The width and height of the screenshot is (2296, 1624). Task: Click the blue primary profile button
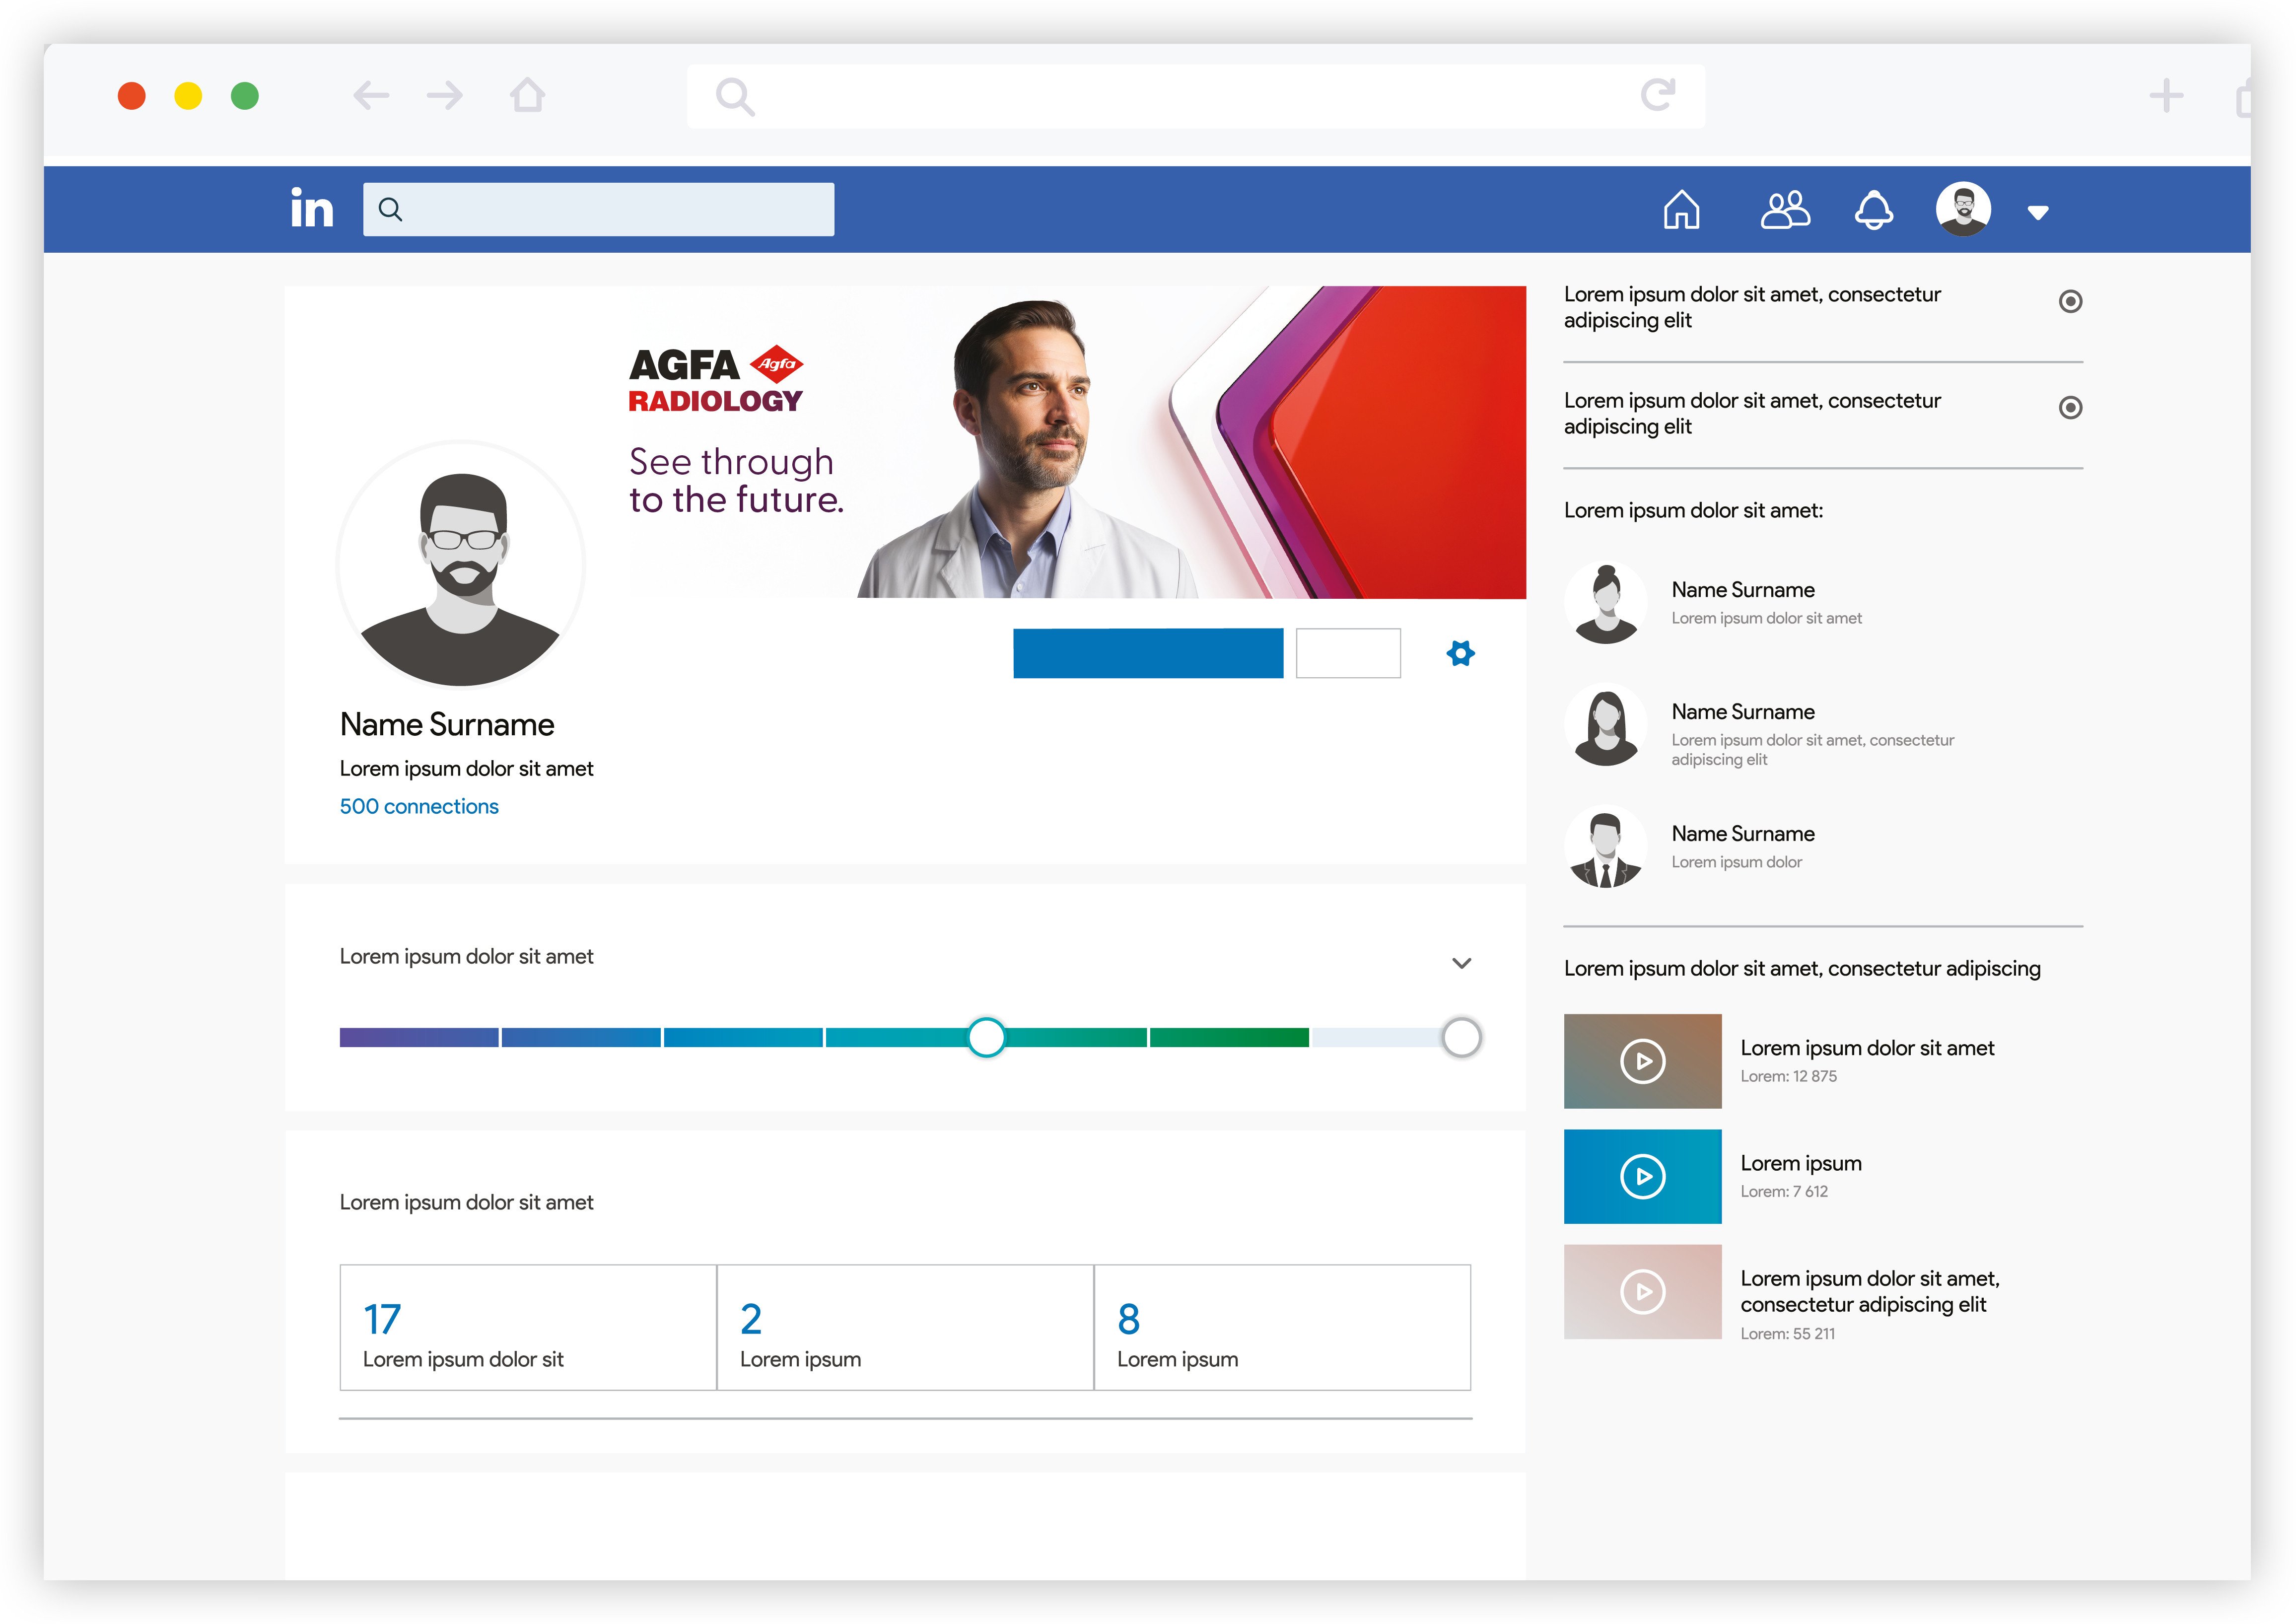click(1148, 653)
